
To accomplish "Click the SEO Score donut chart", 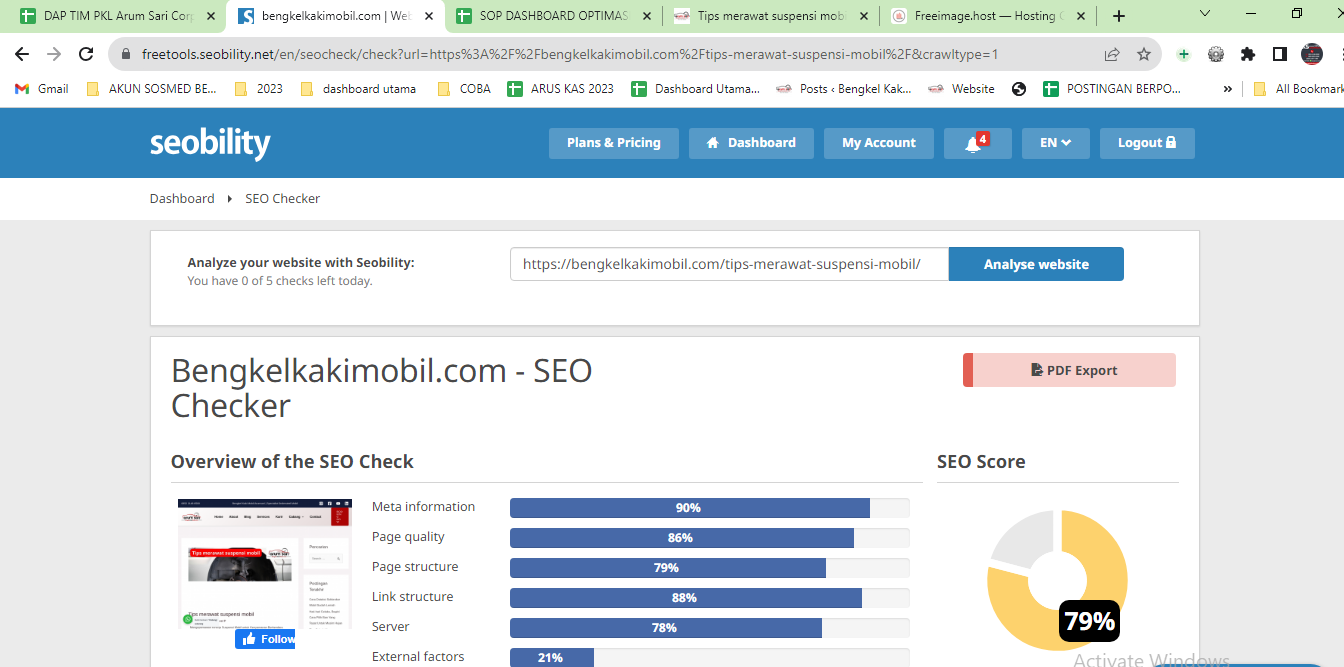I will [x=1057, y=580].
